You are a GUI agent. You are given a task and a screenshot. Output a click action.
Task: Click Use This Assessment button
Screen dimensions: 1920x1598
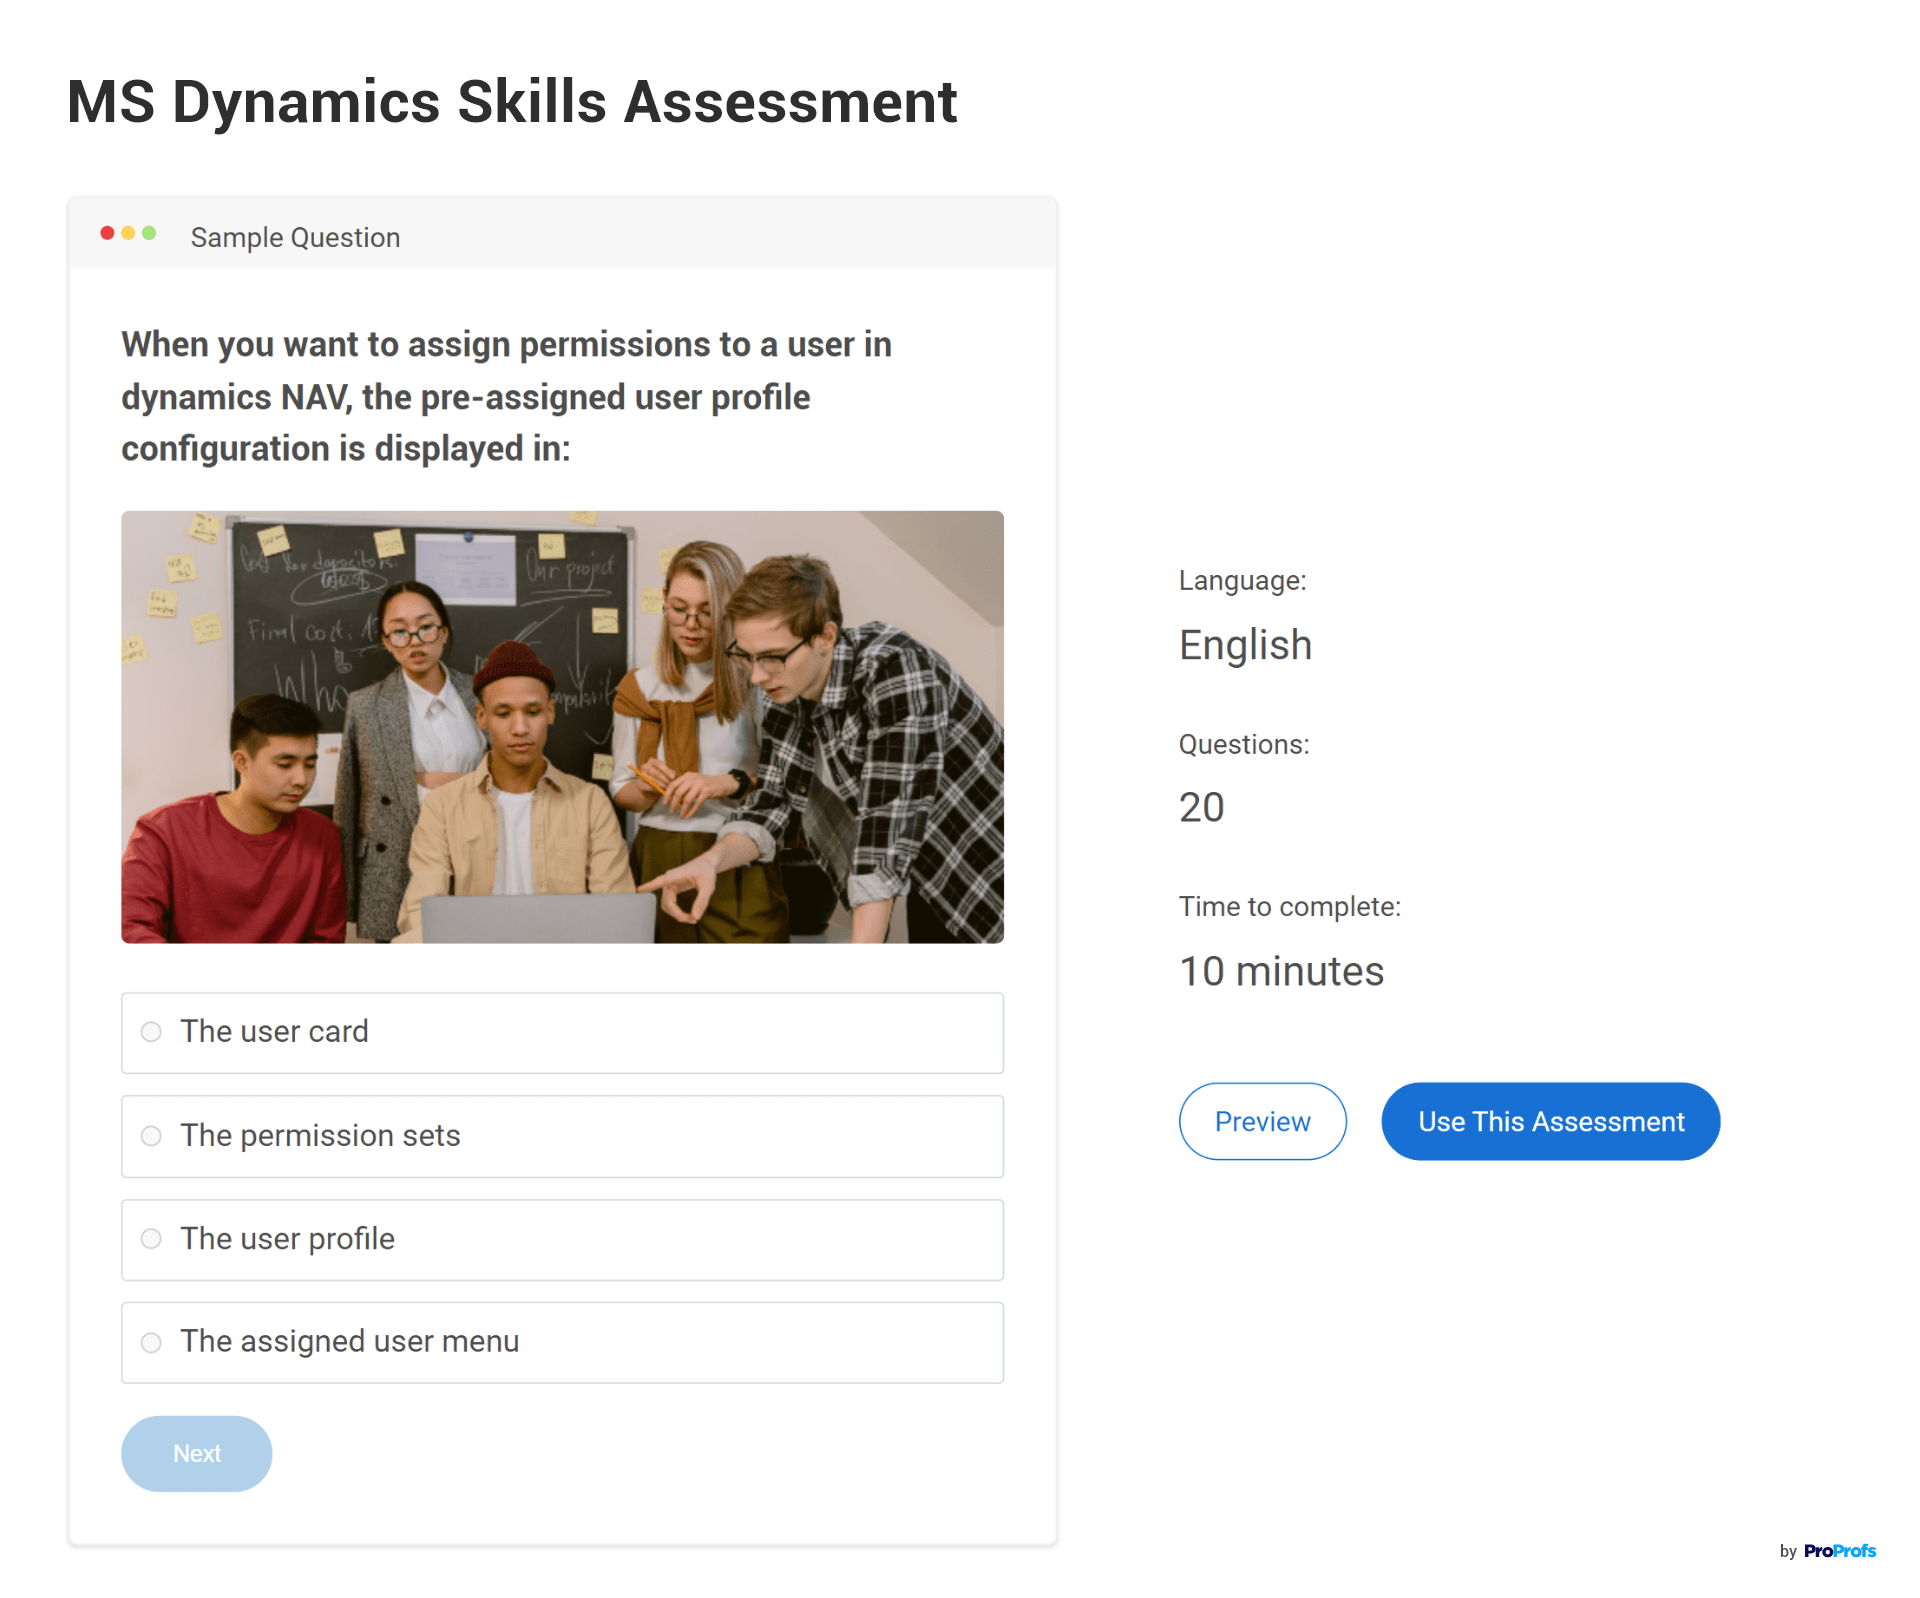1550,1121
